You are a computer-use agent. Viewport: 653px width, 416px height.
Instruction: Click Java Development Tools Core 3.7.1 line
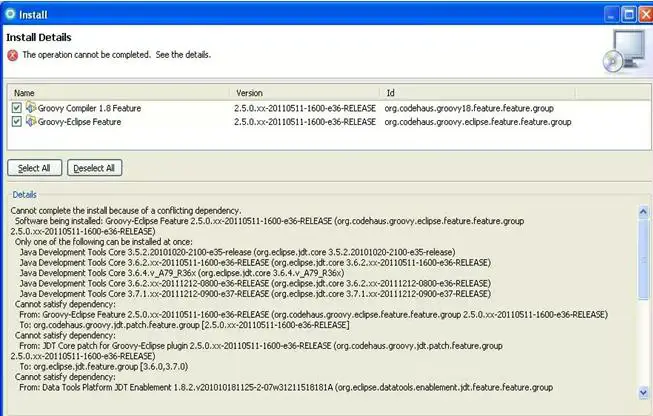[255, 294]
